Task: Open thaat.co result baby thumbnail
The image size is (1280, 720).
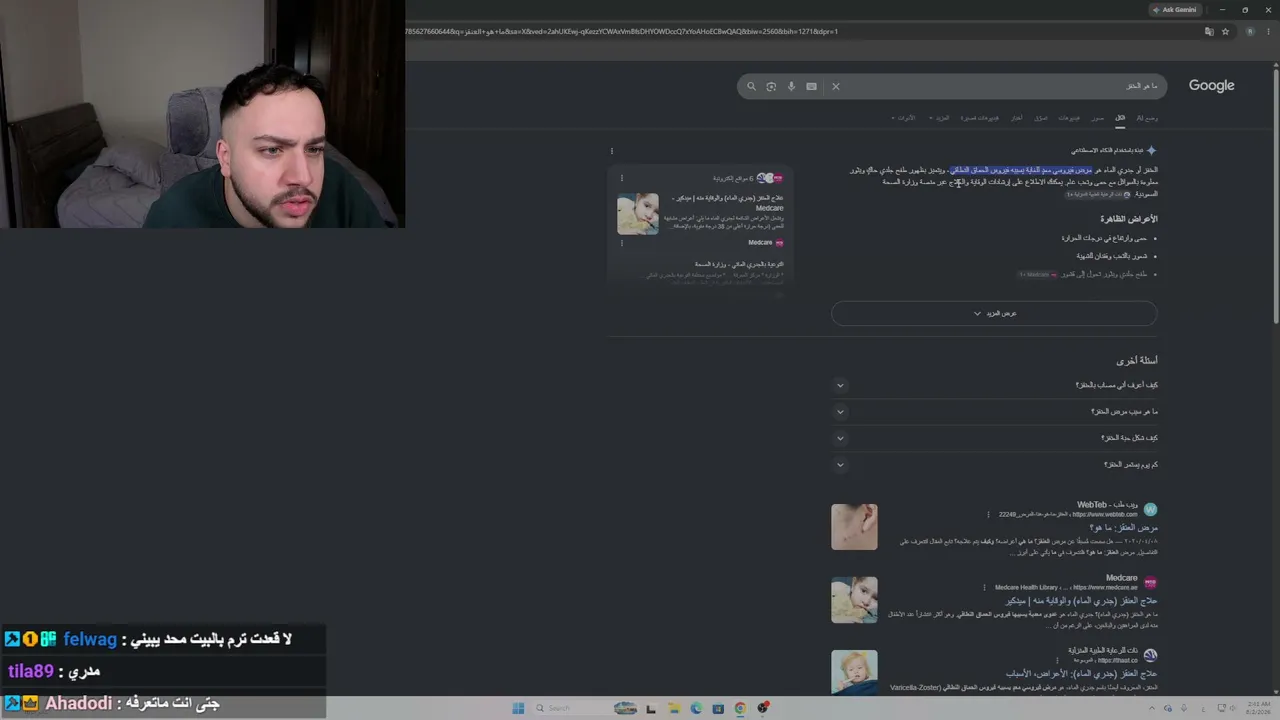Action: point(854,672)
